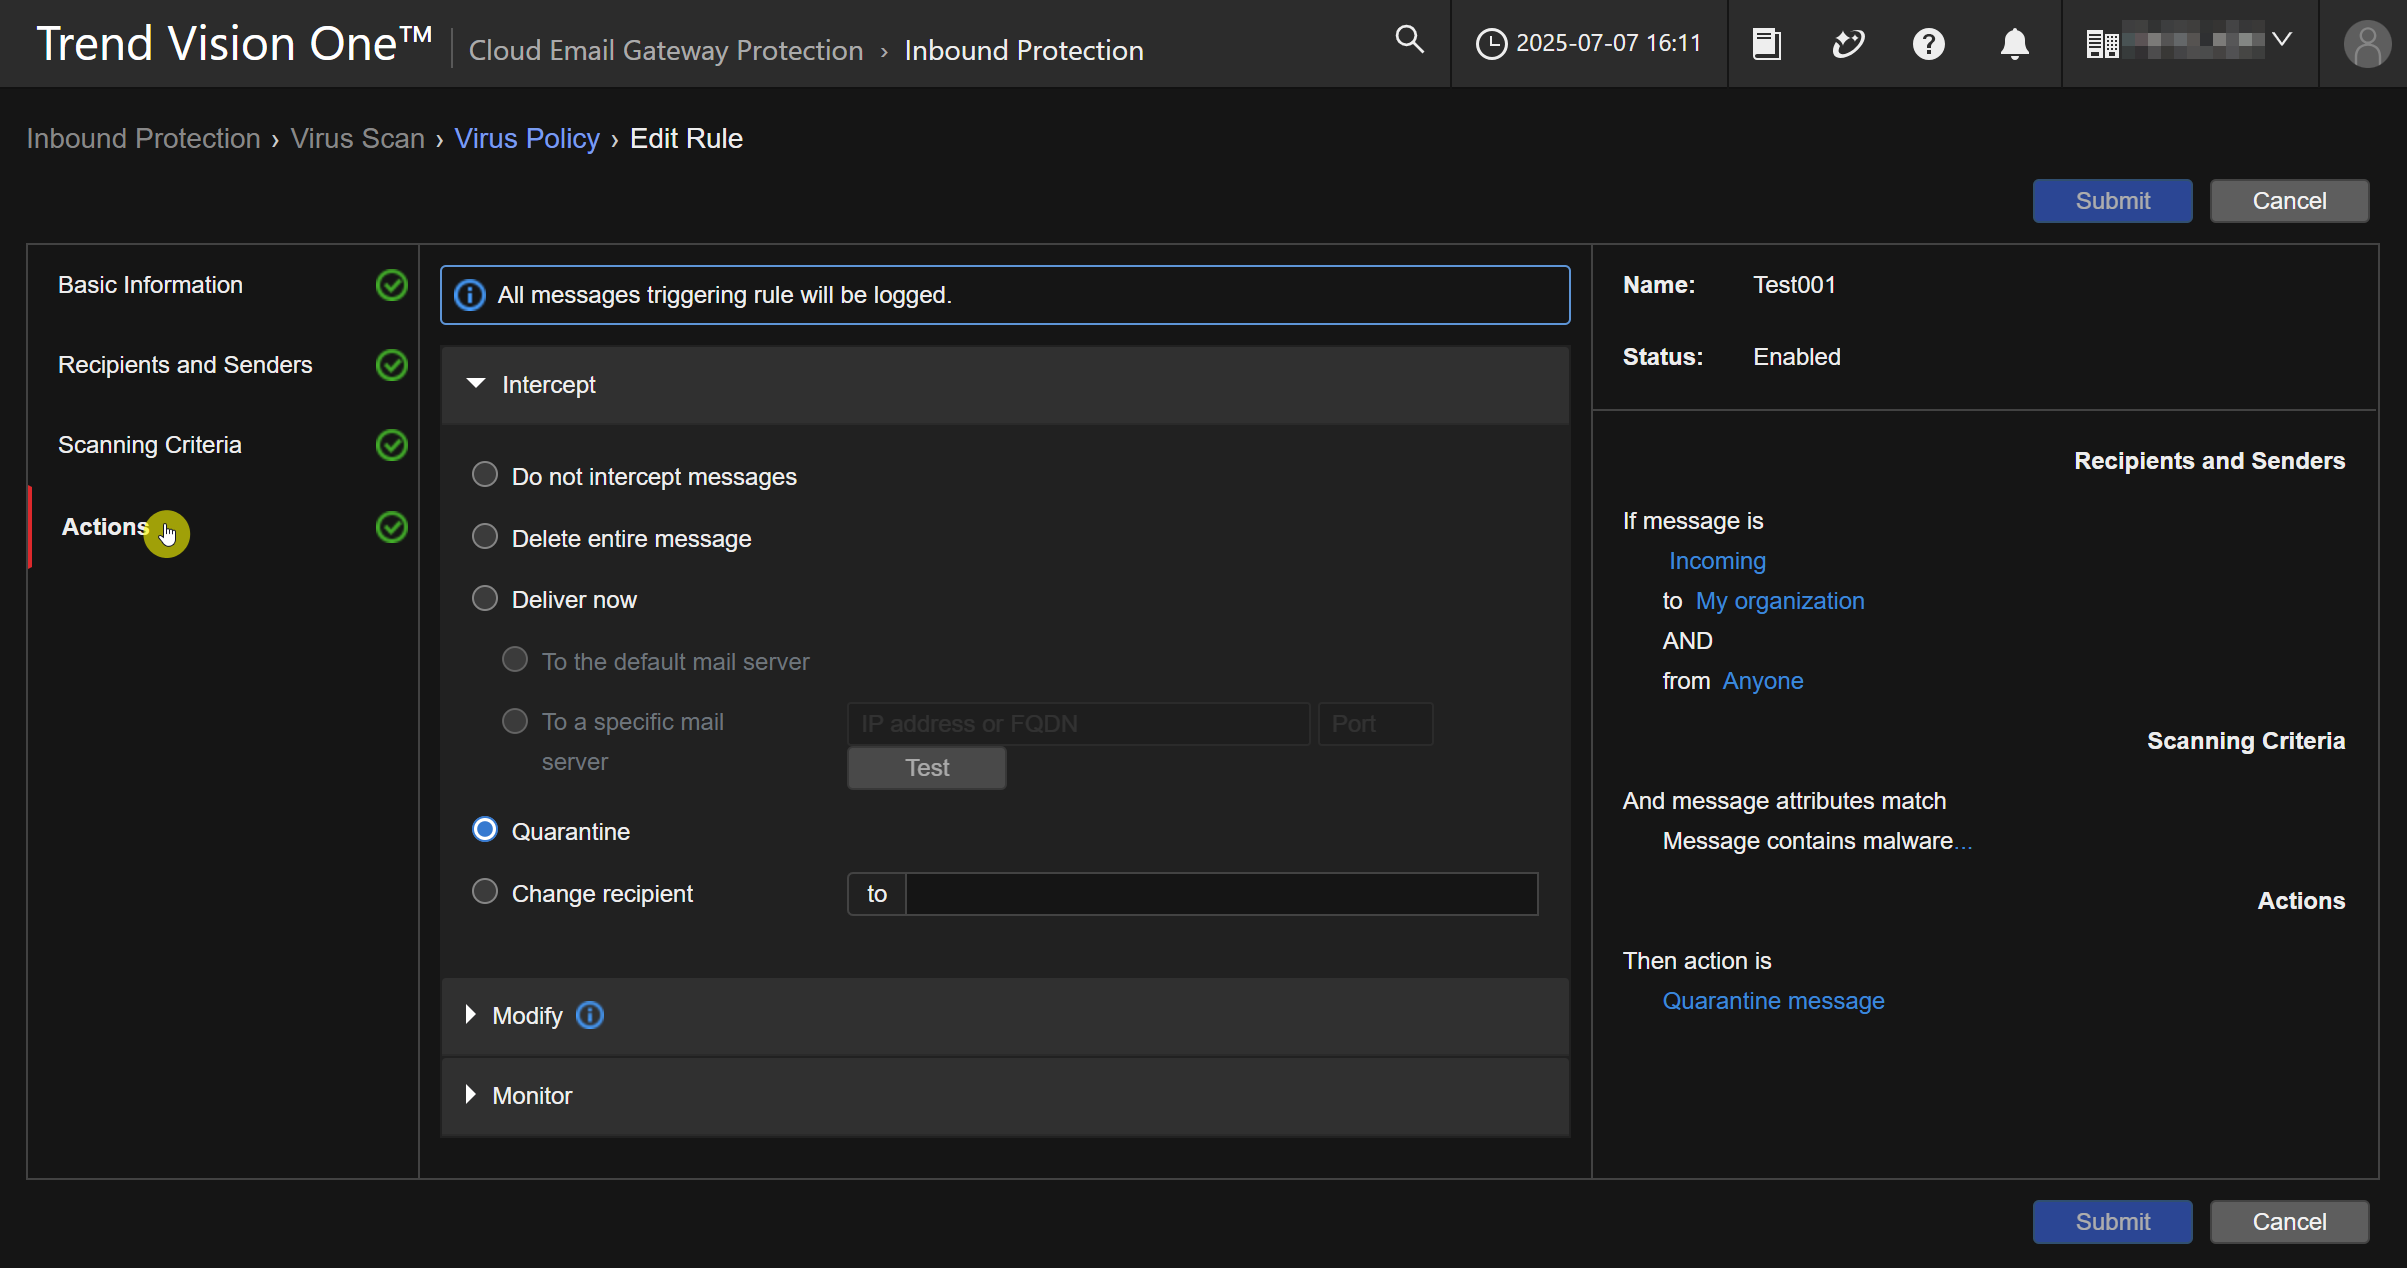Click the search magnifier icon
Image resolution: width=2407 pixels, height=1268 pixels.
[1409, 40]
